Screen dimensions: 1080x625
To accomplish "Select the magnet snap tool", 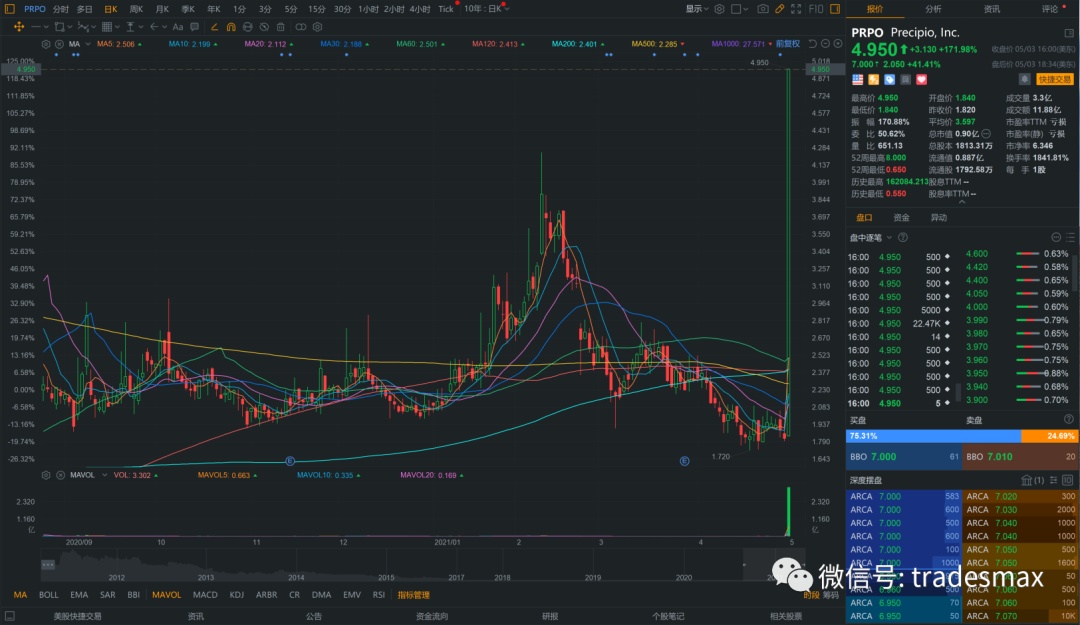I will click(230, 27).
